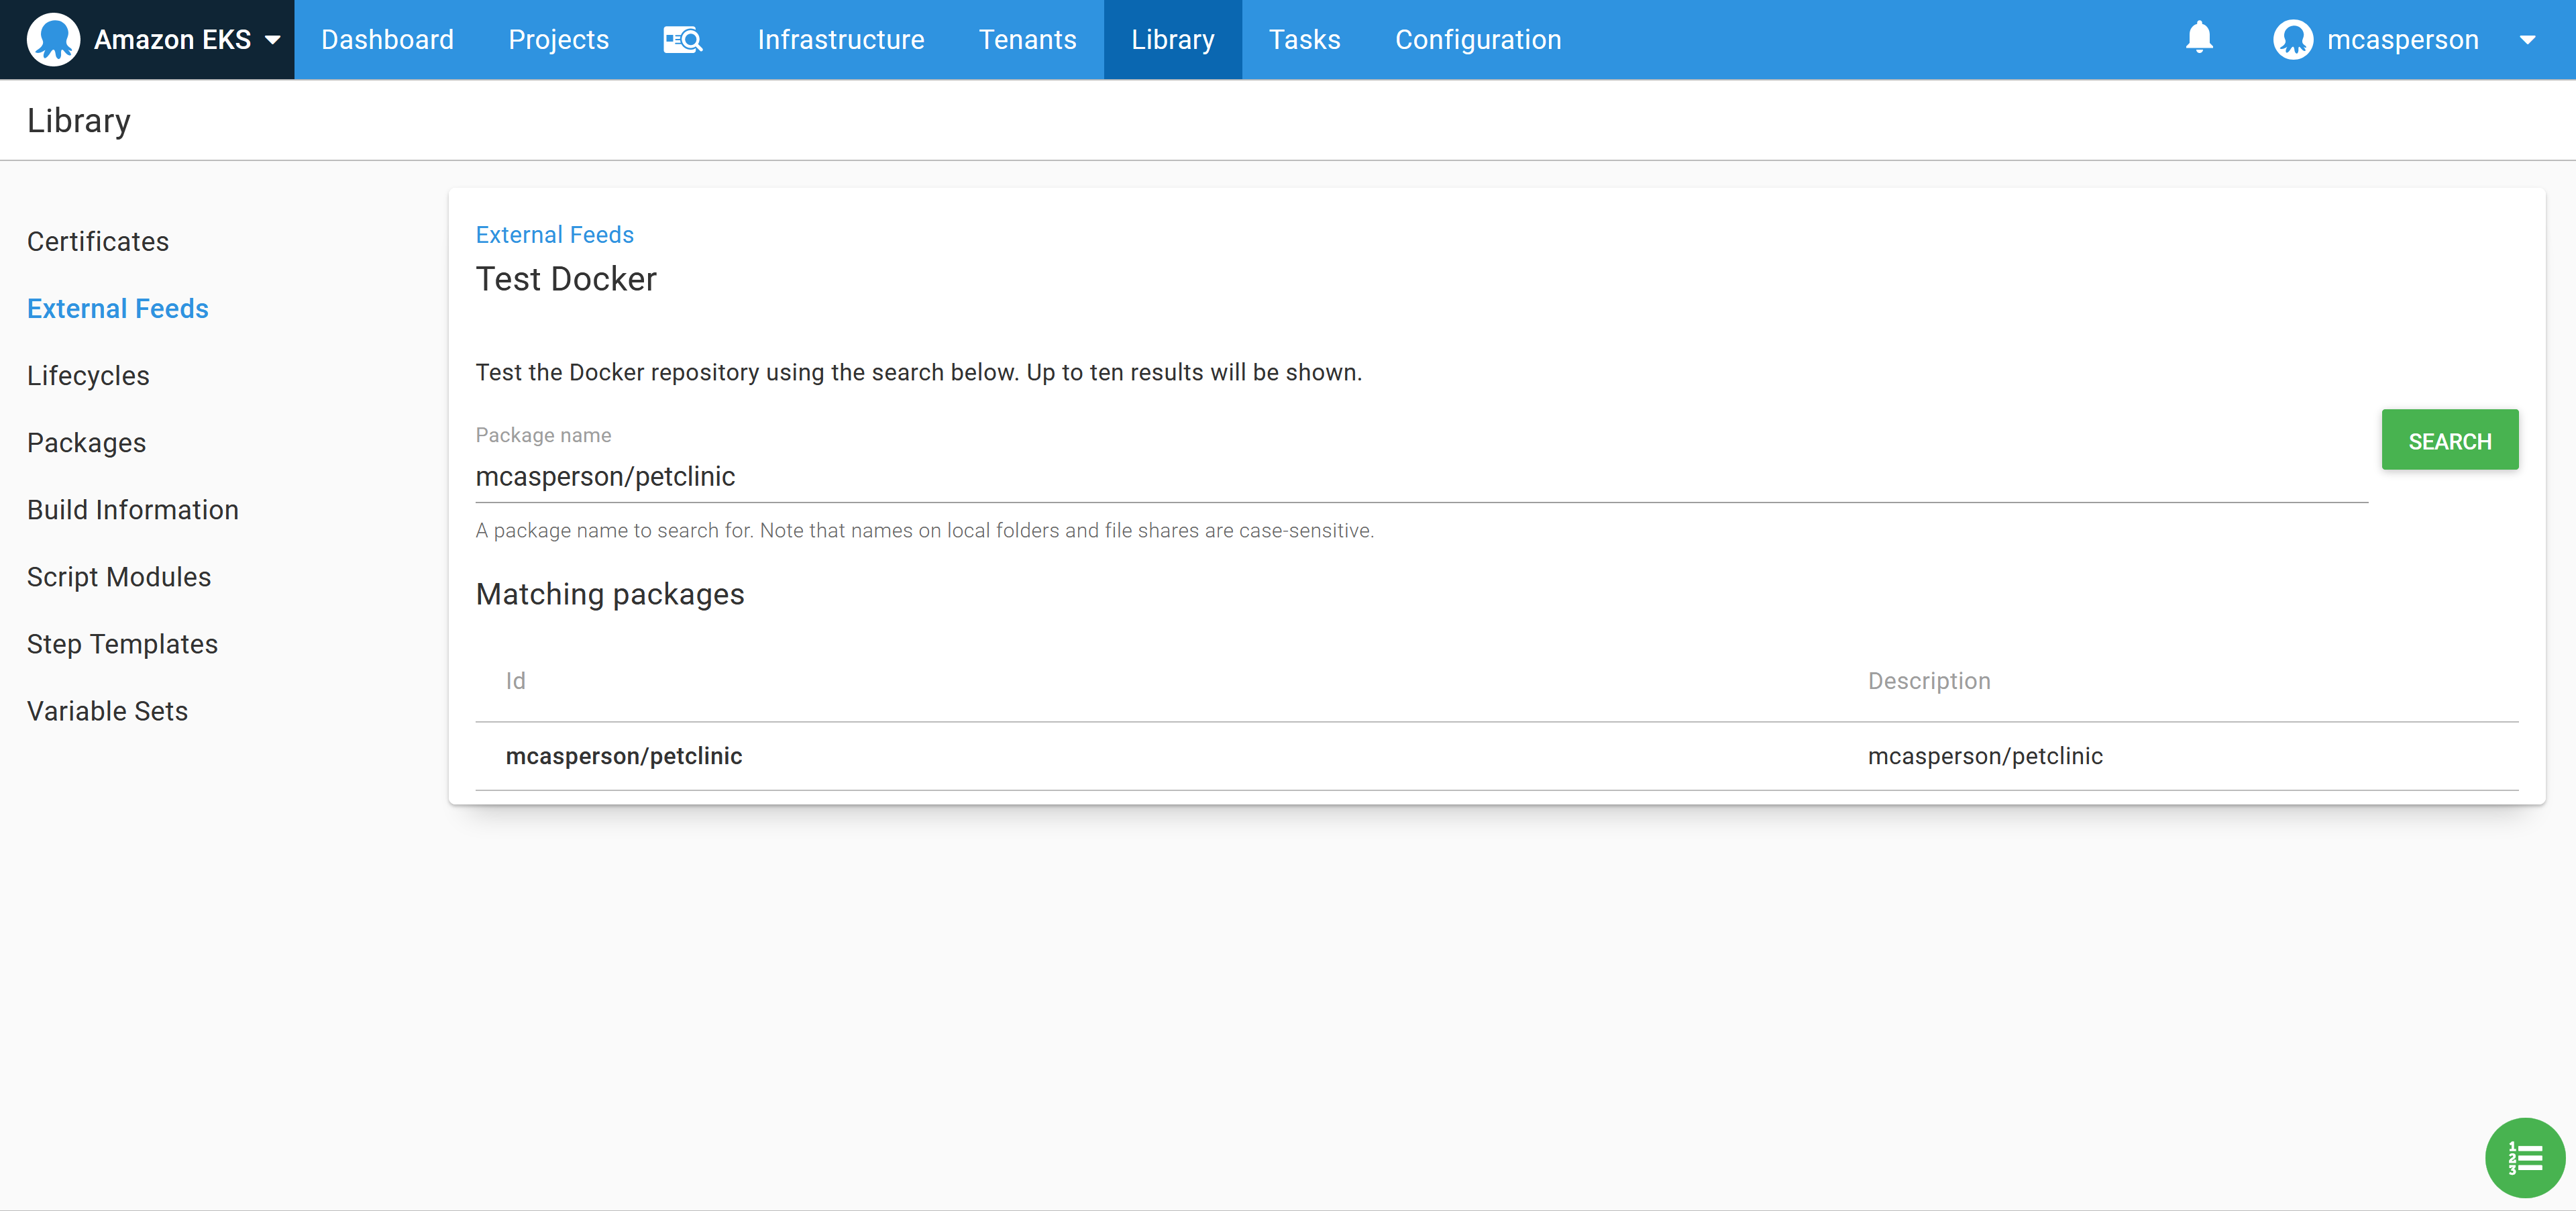Follow the External Feeds breadcrumb link
2576x1211 pixels.
[x=554, y=234]
